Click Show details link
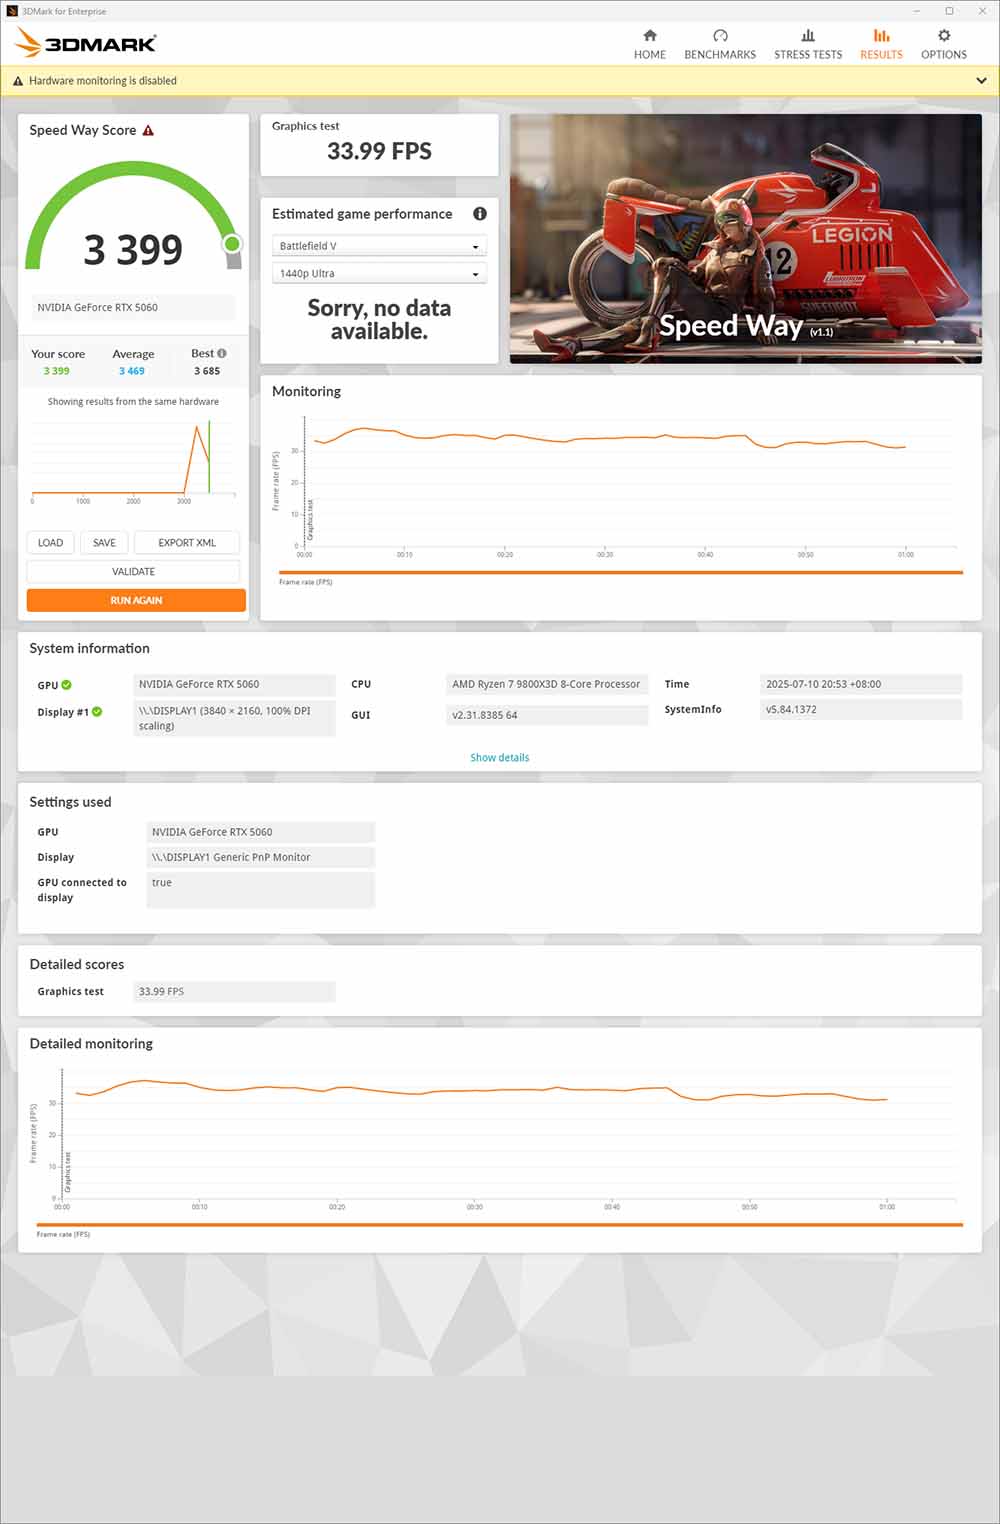Screen dimensions: 1000x1524 pos(499,758)
